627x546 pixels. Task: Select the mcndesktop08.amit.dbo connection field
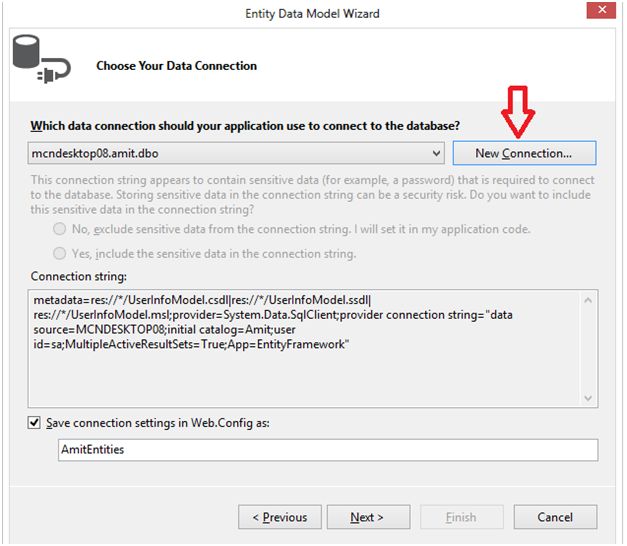pos(228,153)
